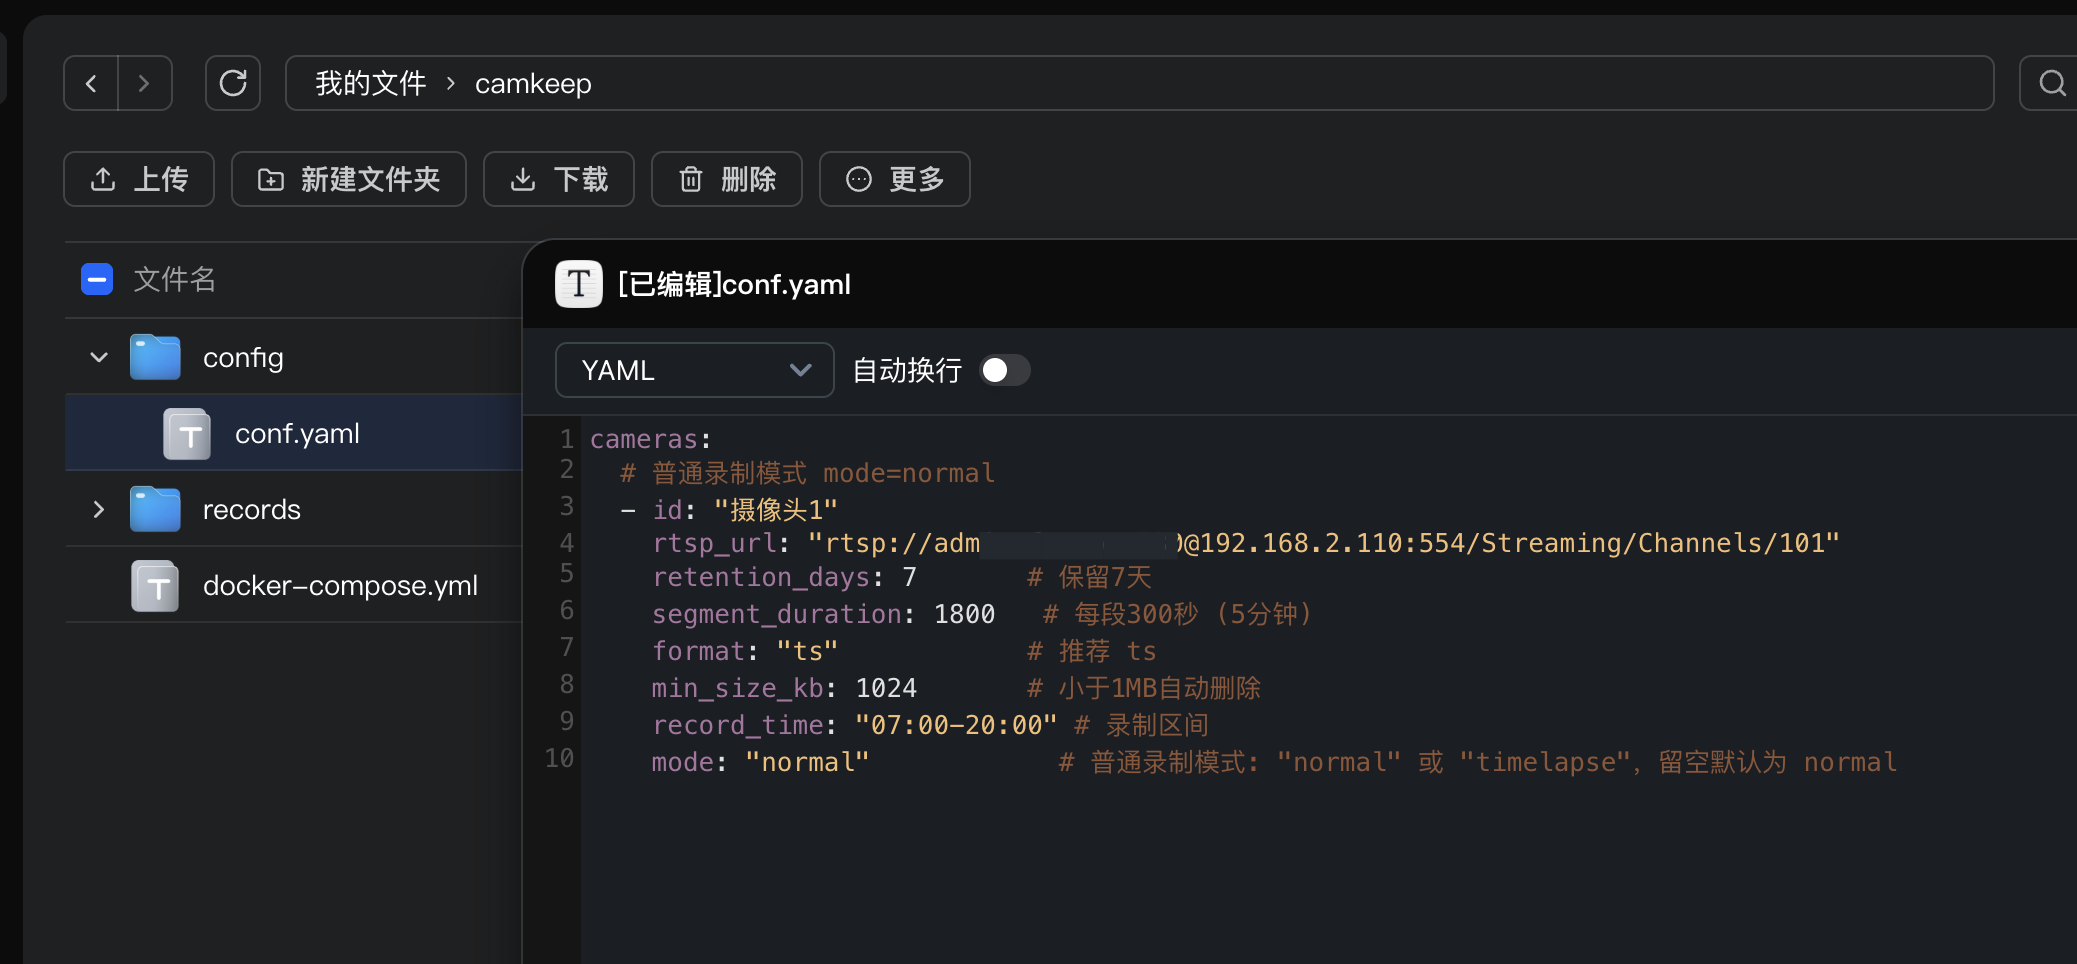This screenshot has width=2077, height=964.
Task: Go forward with the right arrow button
Action: click(144, 83)
